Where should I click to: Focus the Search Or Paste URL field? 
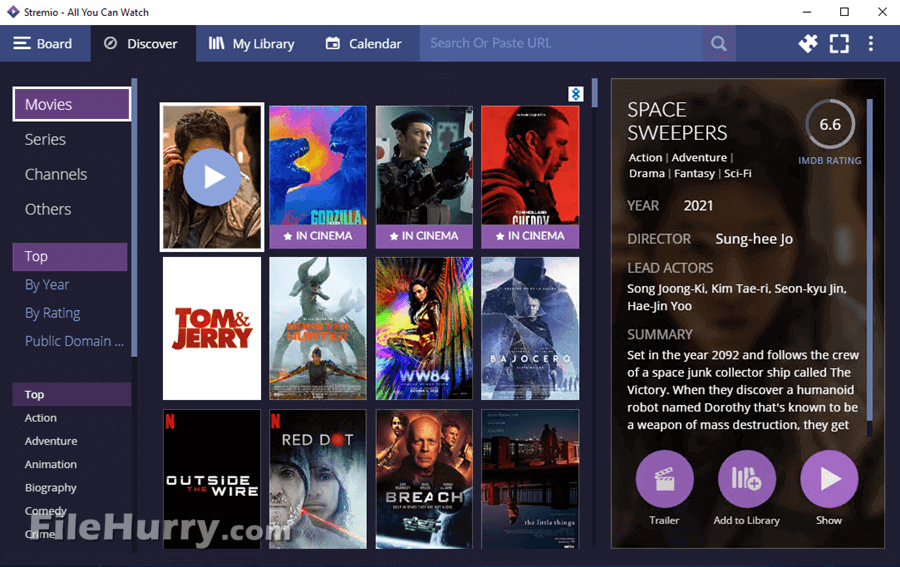tap(561, 43)
